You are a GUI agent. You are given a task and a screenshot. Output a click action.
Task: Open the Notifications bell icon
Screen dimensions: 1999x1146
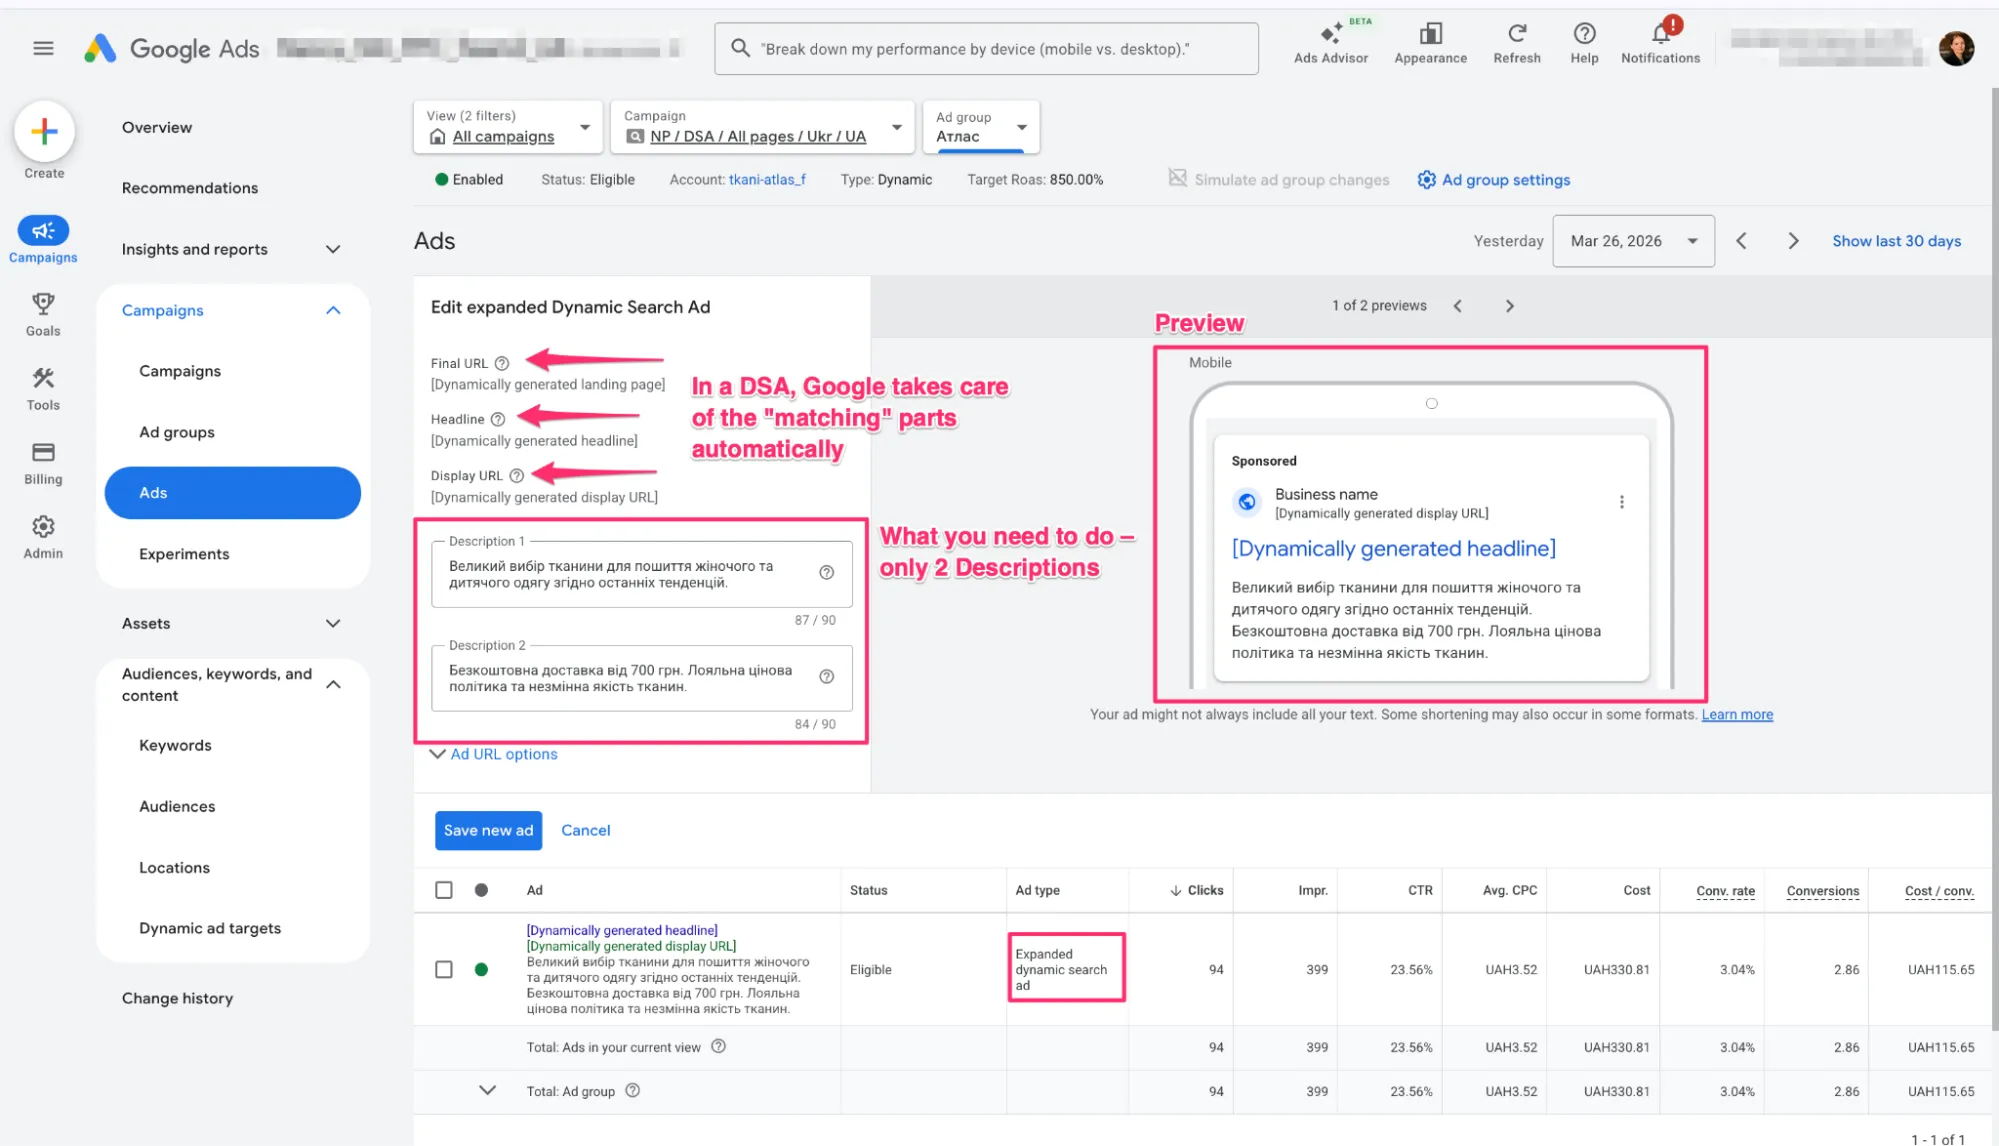(1660, 34)
